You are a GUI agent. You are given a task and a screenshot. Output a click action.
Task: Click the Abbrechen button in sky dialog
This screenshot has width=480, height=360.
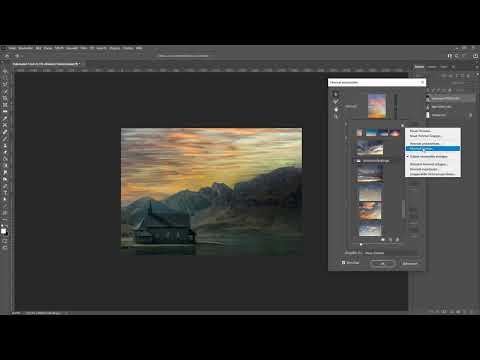[x=410, y=263]
